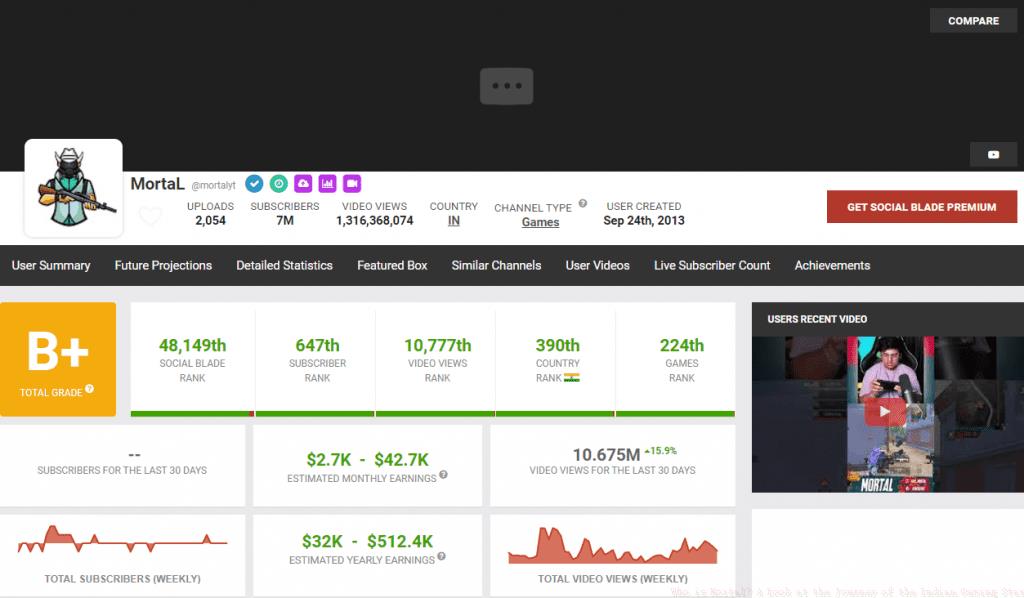Click Estimated Yearly Earnings info icon
Image resolution: width=1024 pixels, height=598 pixels.
pyautogui.click(x=441, y=557)
